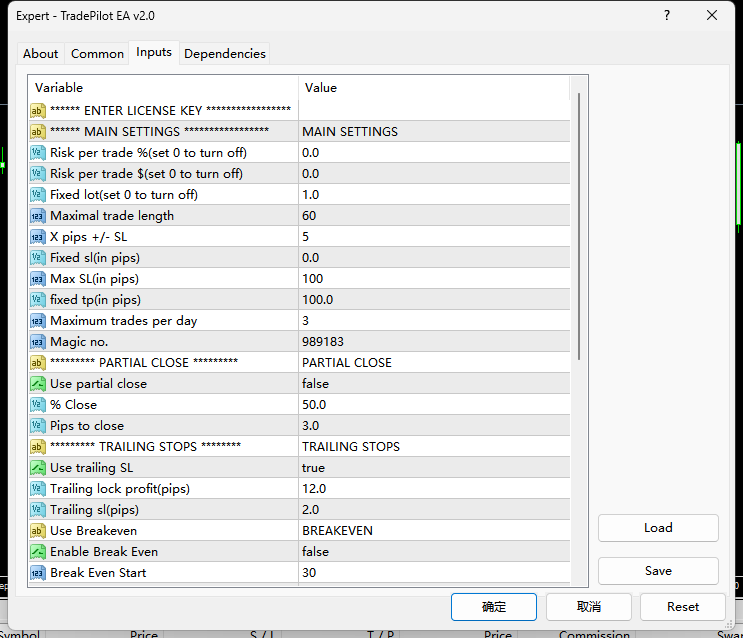Select the 'Max SL(in pips)' variable label

94,279
